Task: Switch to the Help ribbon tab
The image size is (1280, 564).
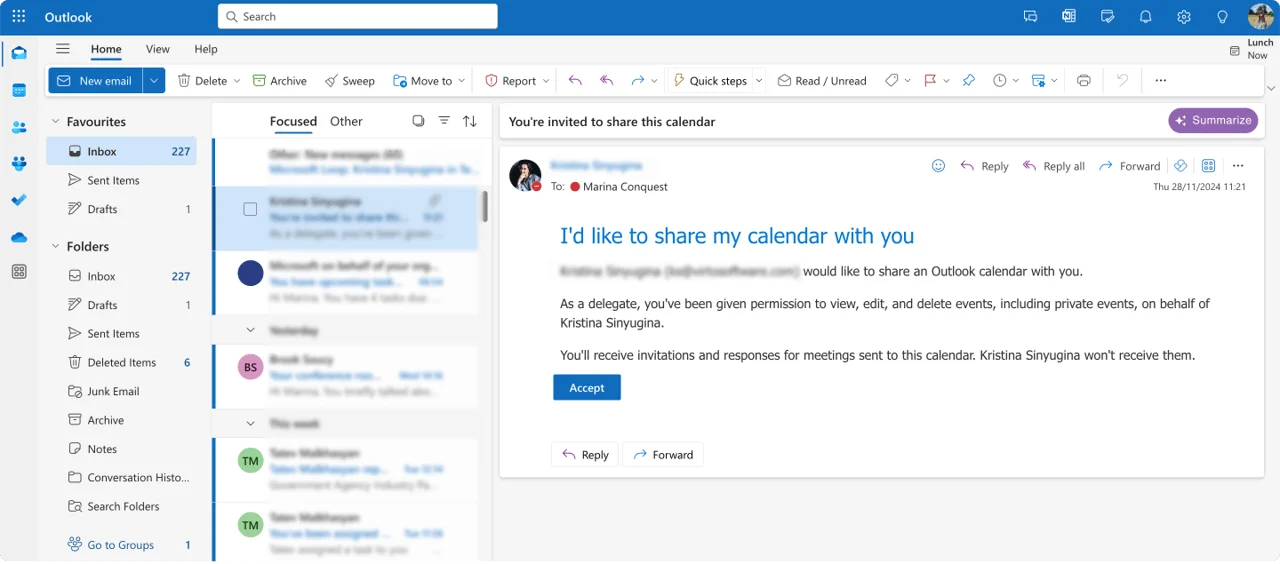Action: [206, 49]
